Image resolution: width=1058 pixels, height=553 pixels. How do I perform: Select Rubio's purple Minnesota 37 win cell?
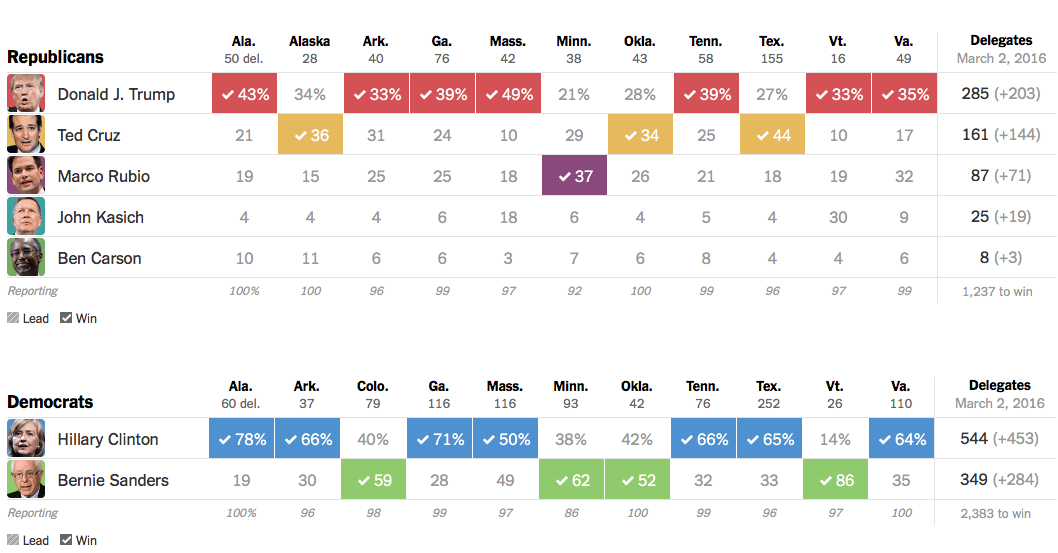[x=574, y=176]
